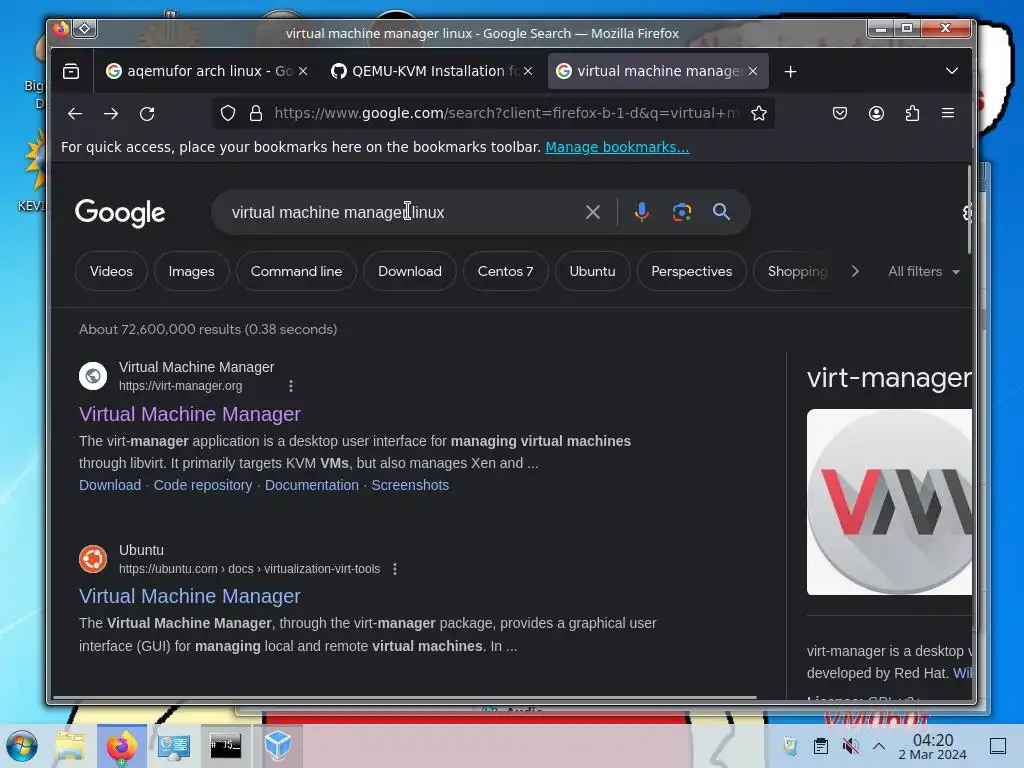Image resolution: width=1024 pixels, height=768 pixels.
Task: Open the Perspectives filter
Action: coord(692,272)
